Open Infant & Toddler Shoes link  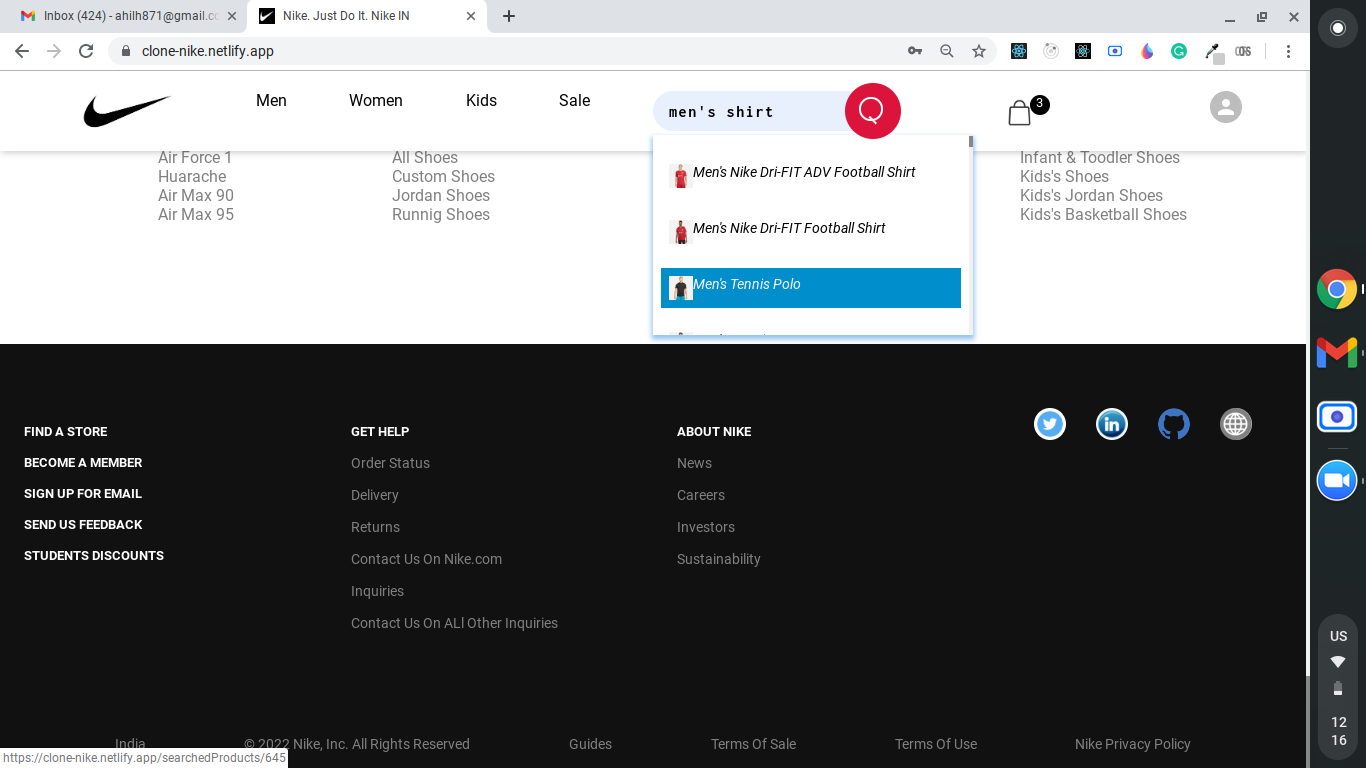coord(1100,157)
